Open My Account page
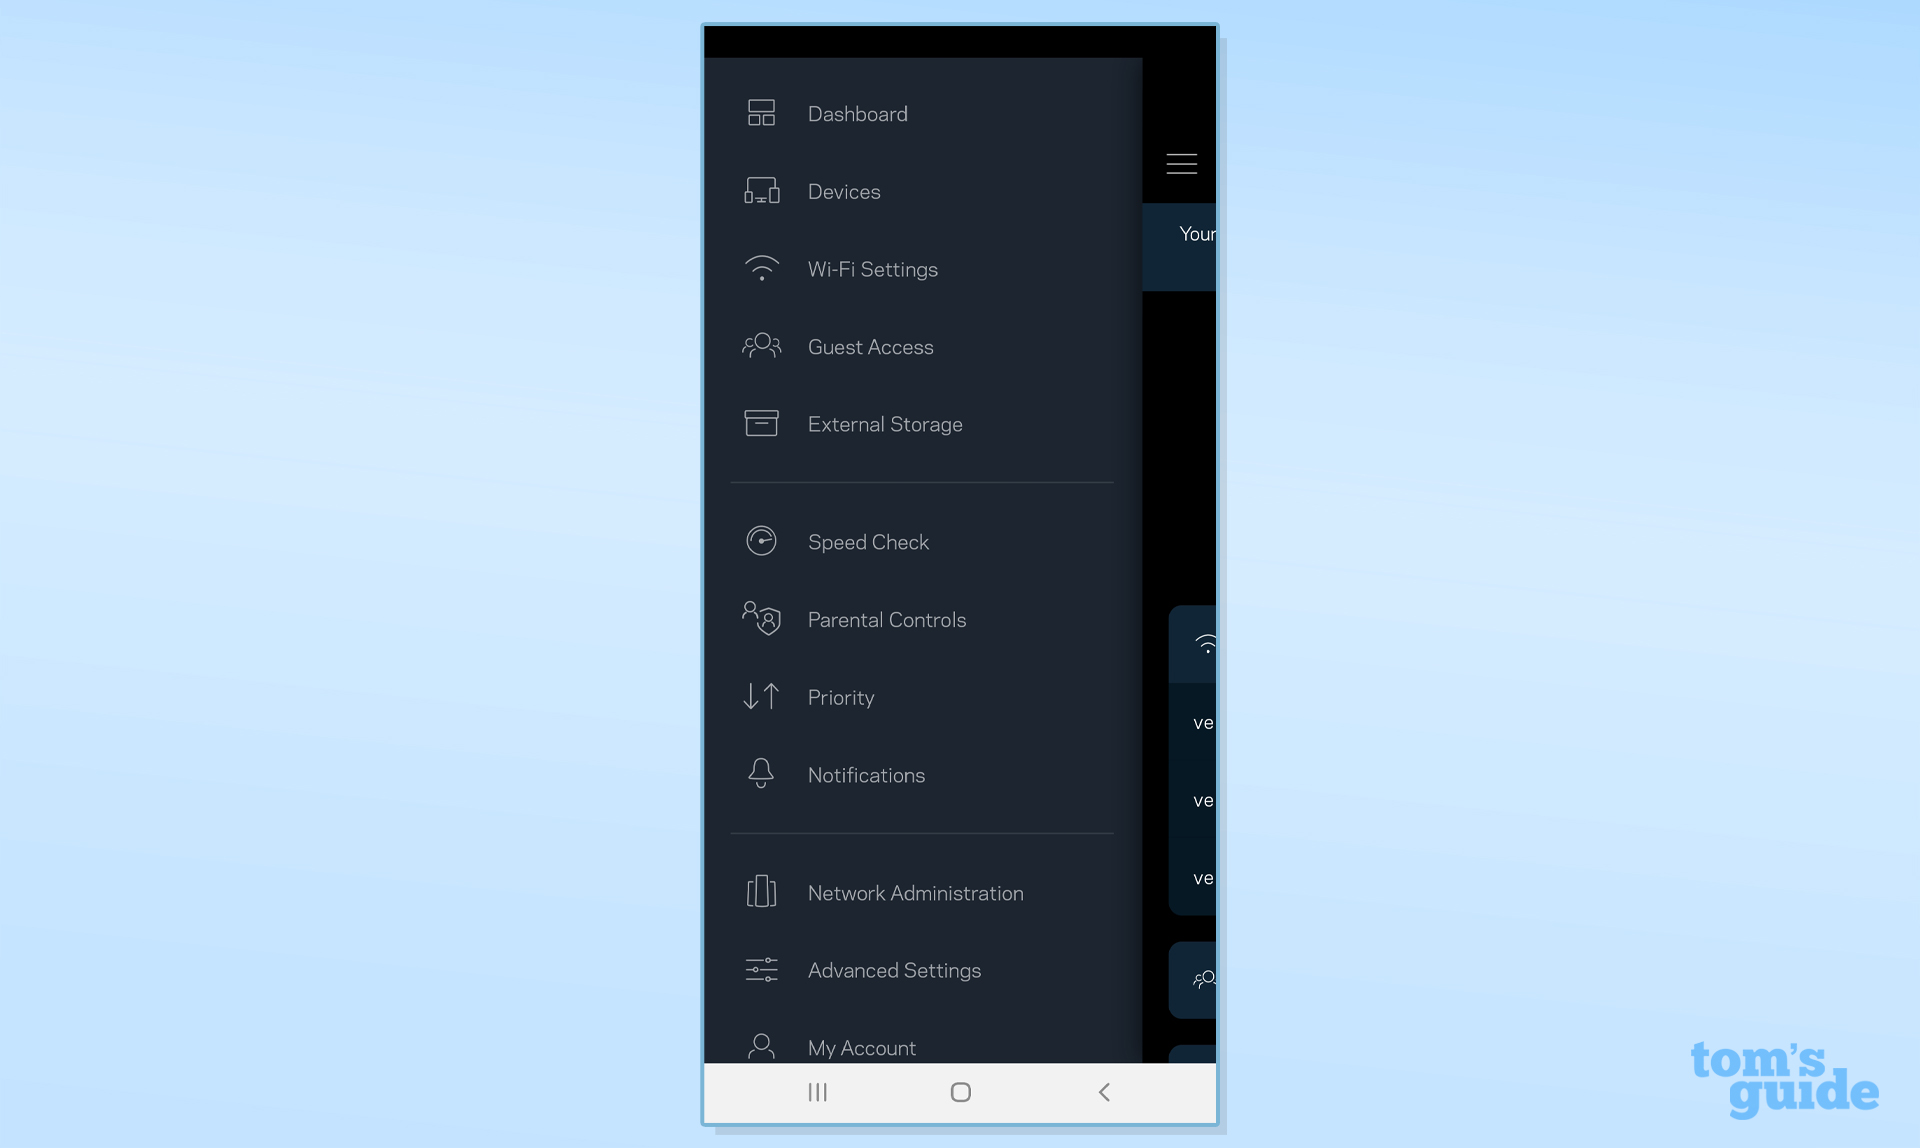 pos(862,1047)
